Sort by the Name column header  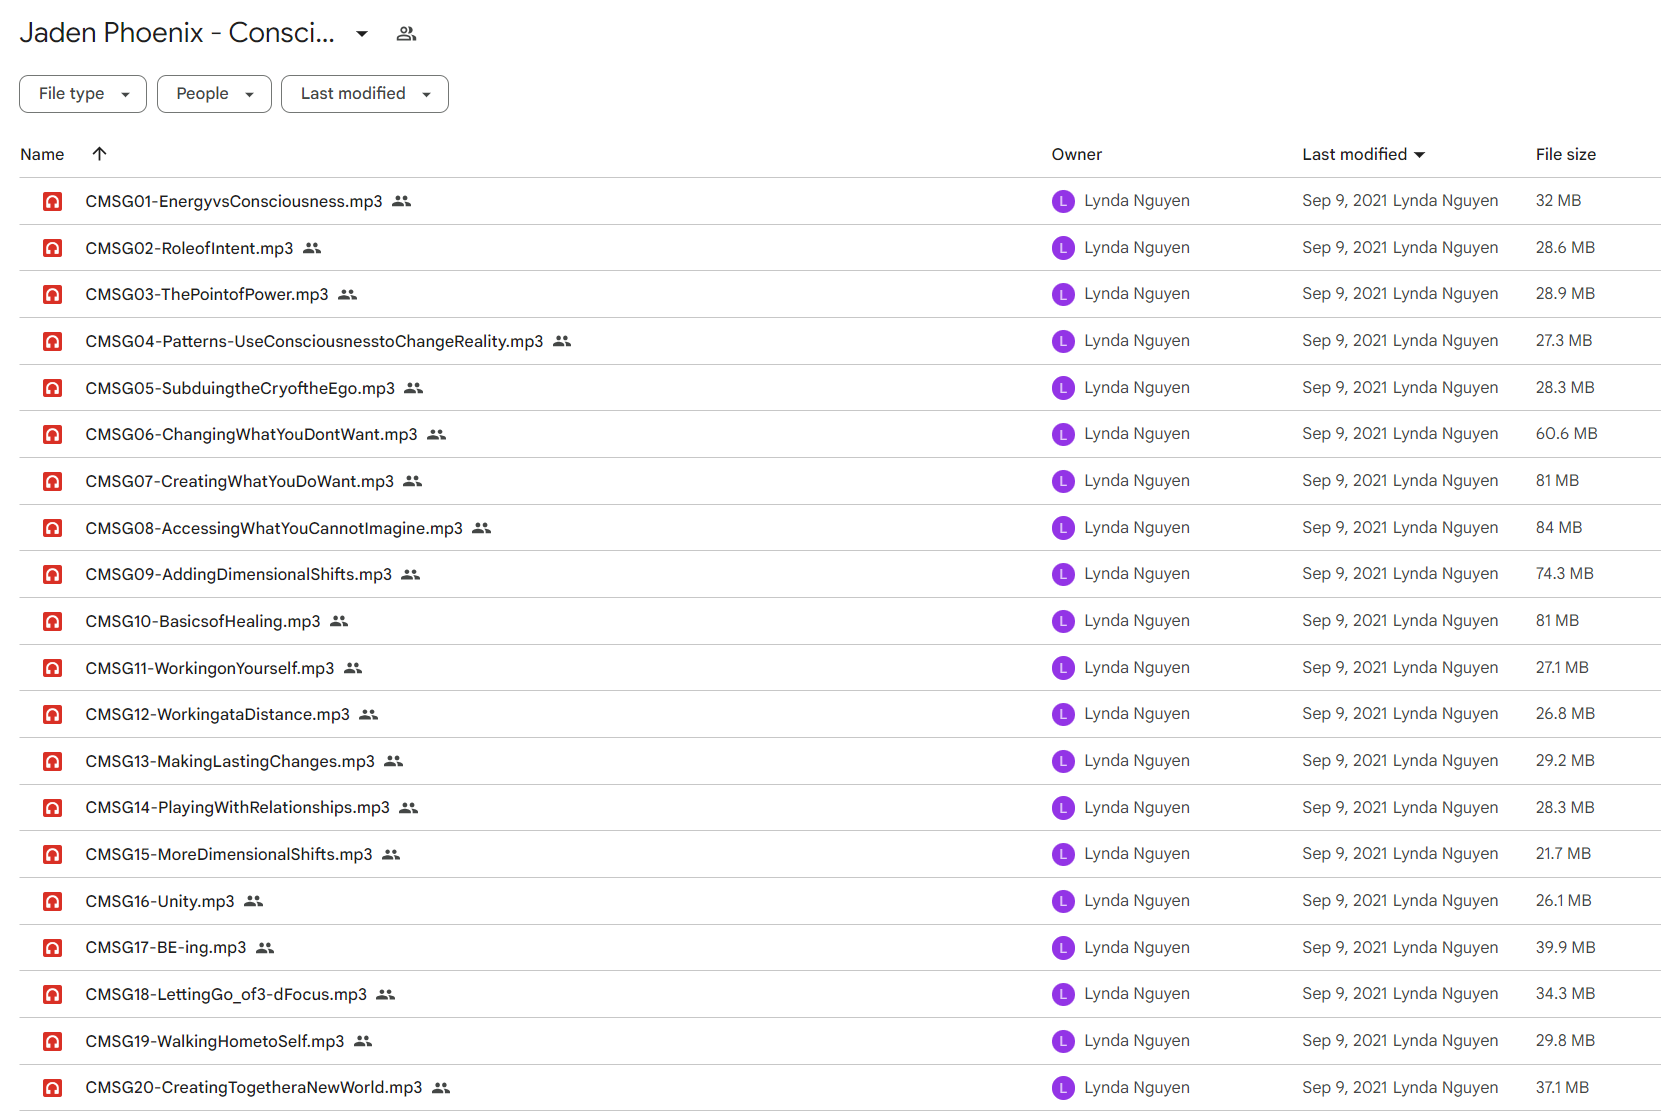tap(42, 154)
